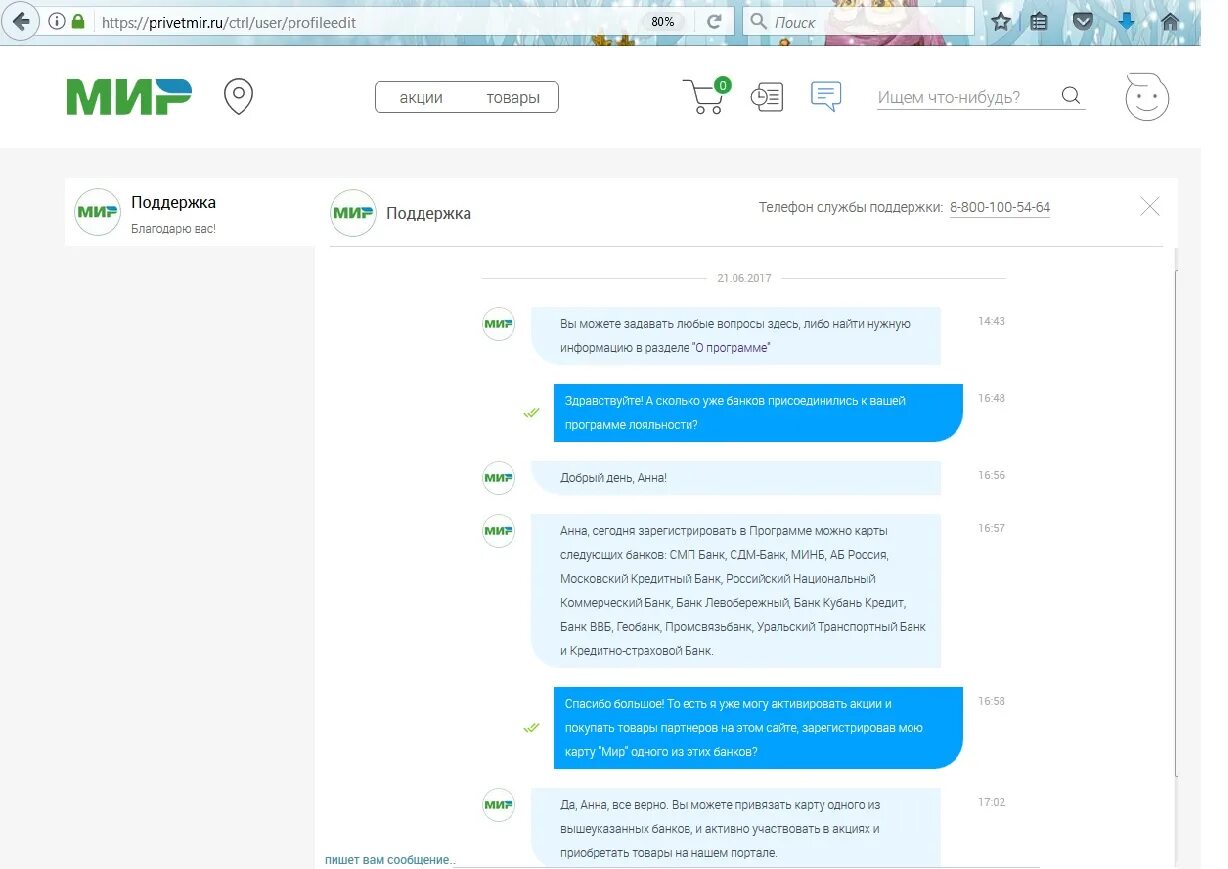The width and height of the screenshot is (1228, 869).
Task: Click the browser back arrow button
Action: 20,21
